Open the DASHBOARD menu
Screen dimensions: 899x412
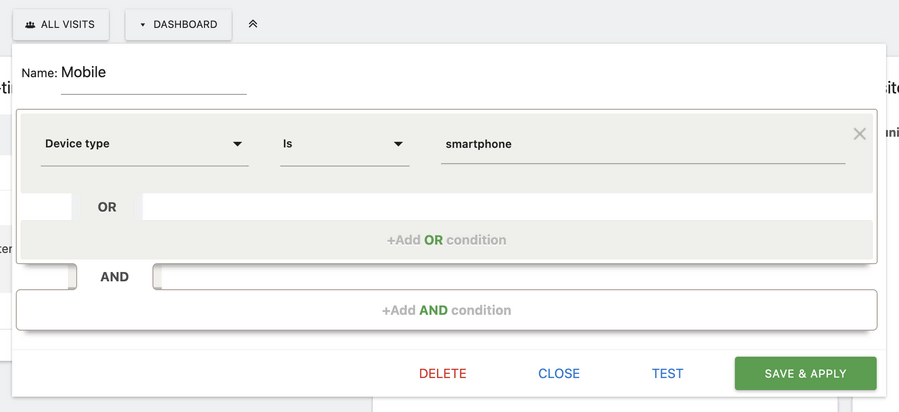(178, 24)
